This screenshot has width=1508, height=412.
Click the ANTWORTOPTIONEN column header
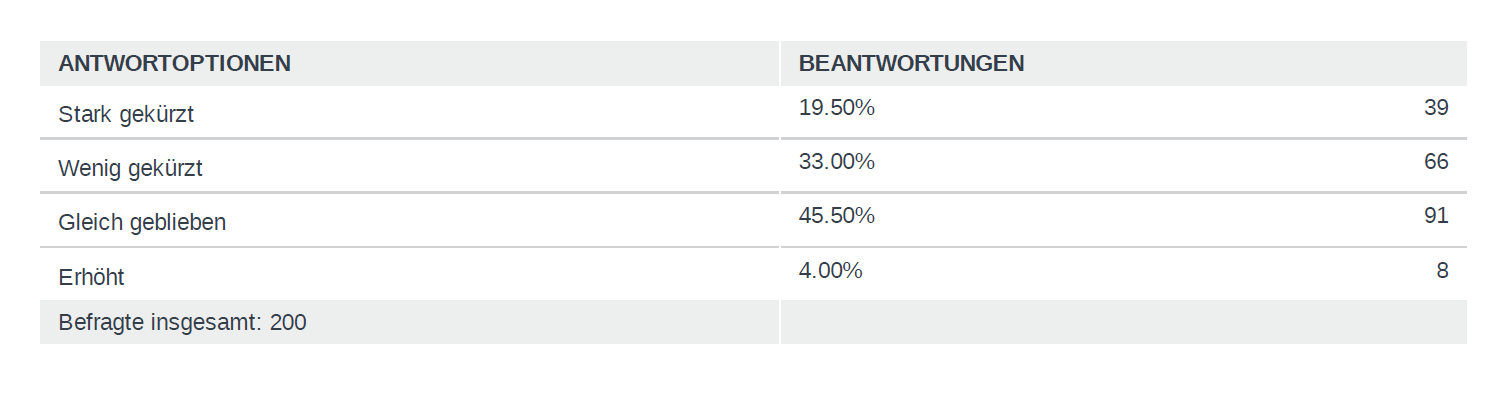[175, 64]
